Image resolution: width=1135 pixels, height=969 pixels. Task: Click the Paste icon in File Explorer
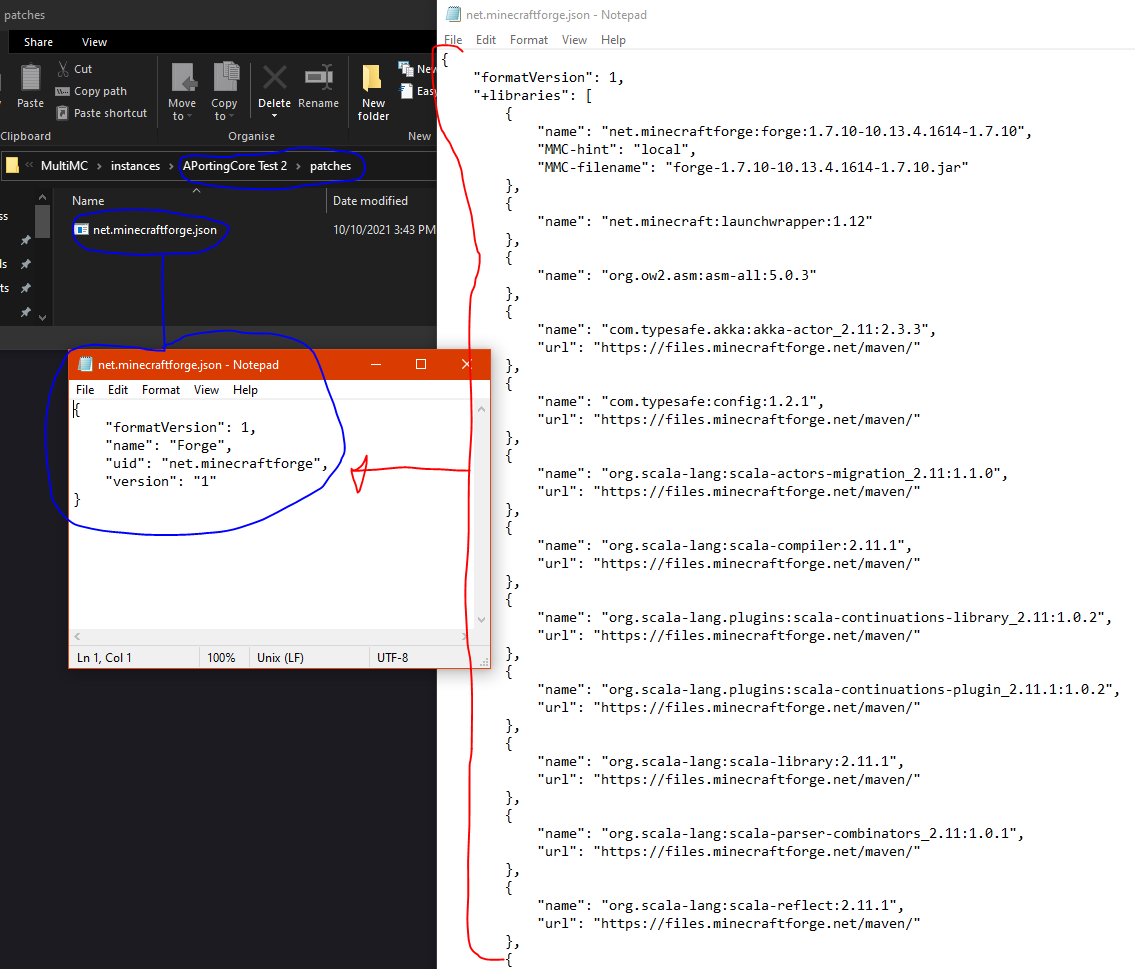coord(30,78)
